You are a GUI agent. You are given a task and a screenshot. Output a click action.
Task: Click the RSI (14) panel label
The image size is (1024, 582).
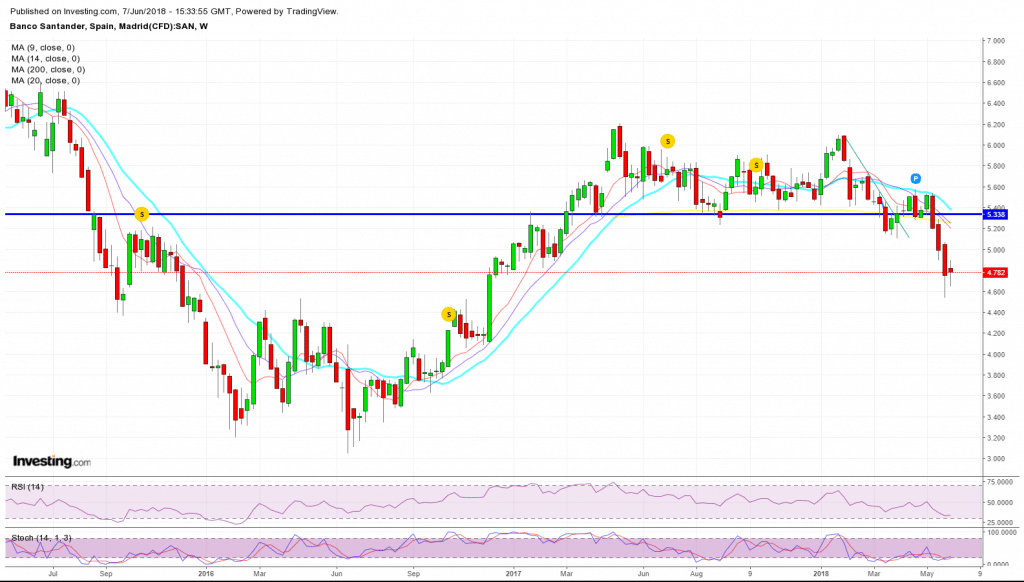click(x=27, y=487)
